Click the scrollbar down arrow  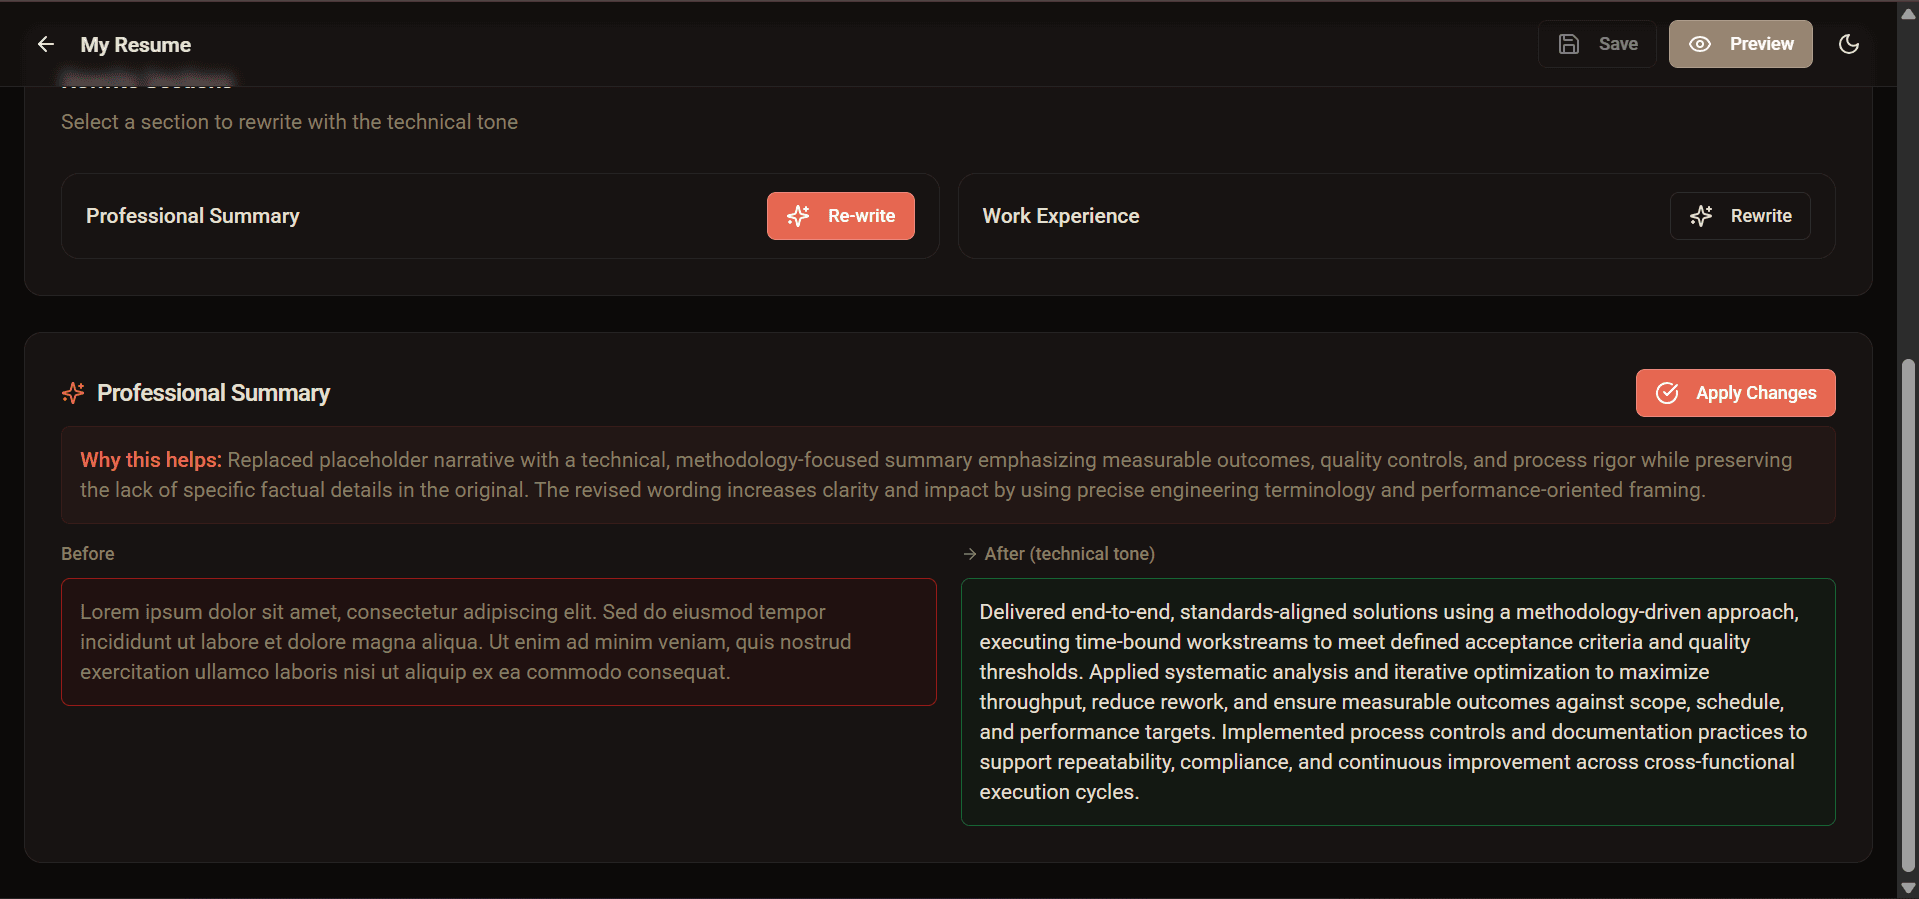1908,887
